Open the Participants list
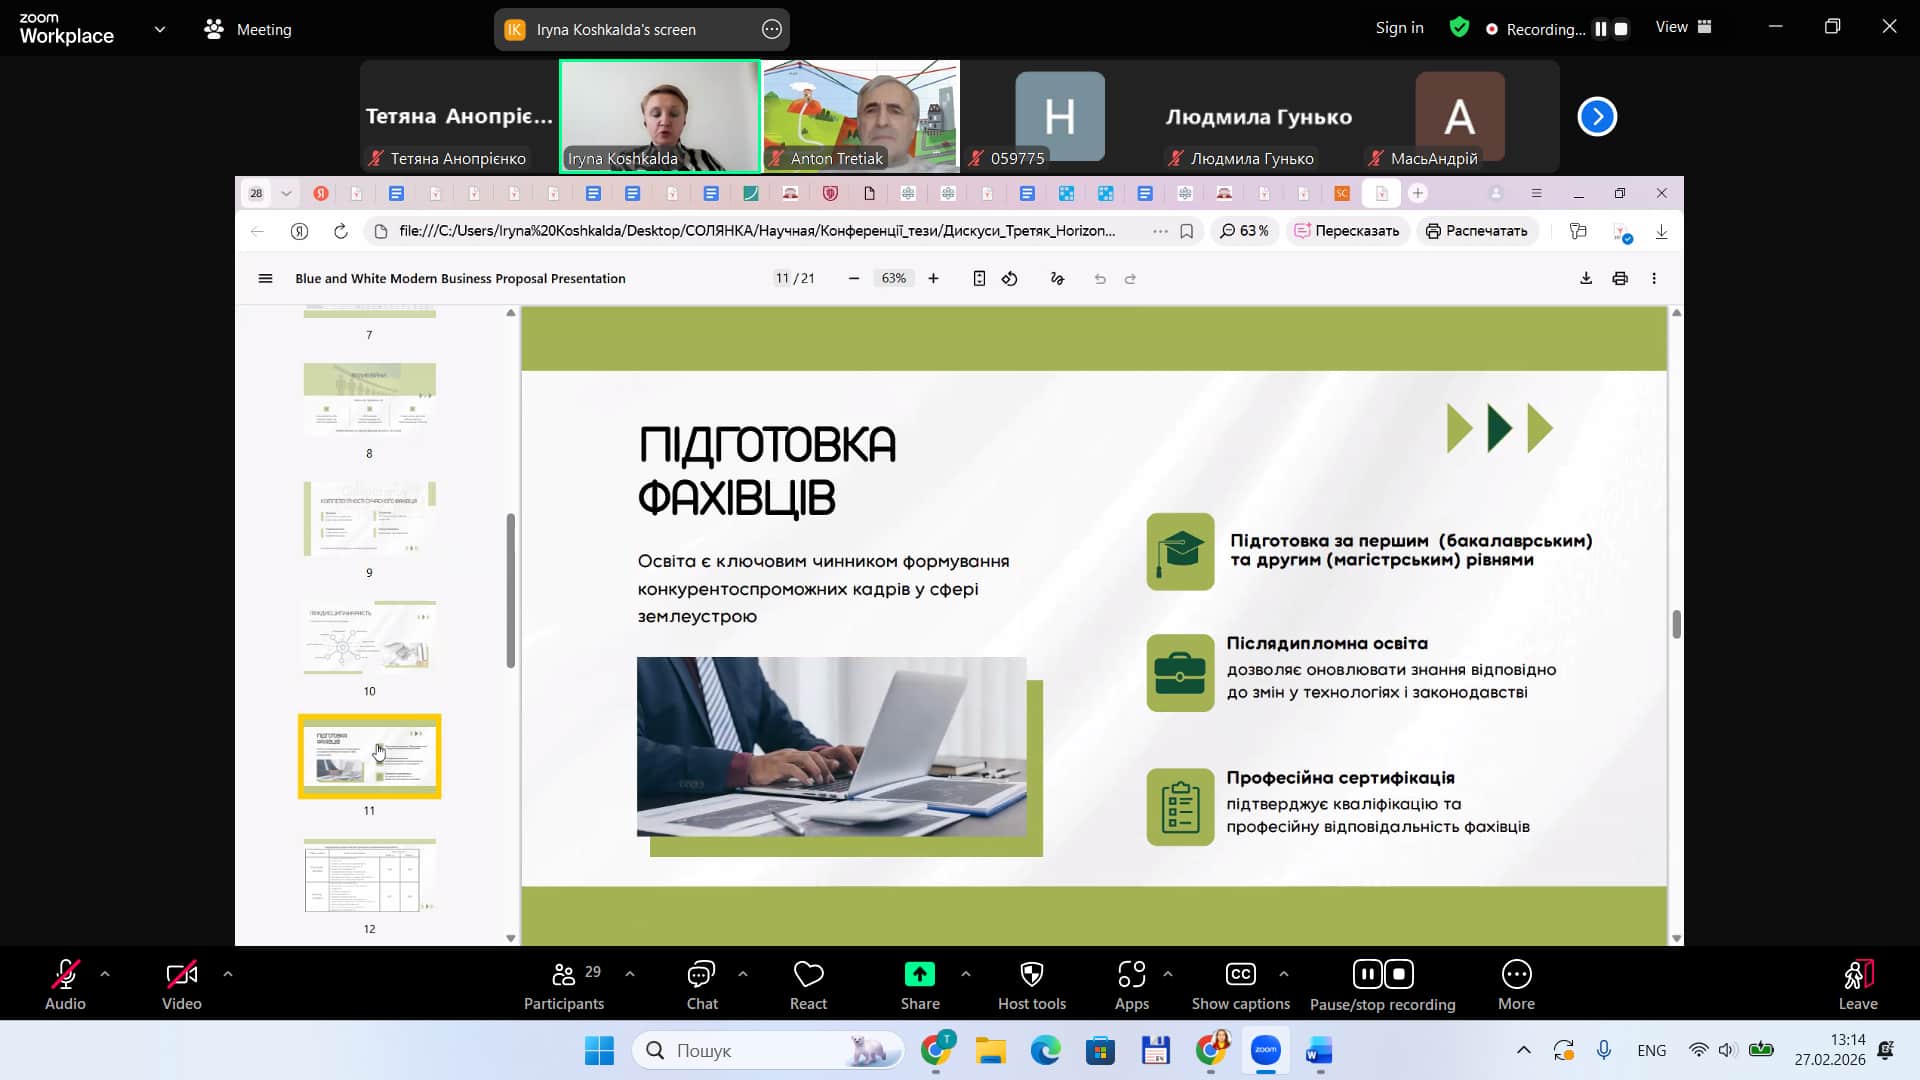The width and height of the screenshot is (1920, 1080). [x=564, y=975]
